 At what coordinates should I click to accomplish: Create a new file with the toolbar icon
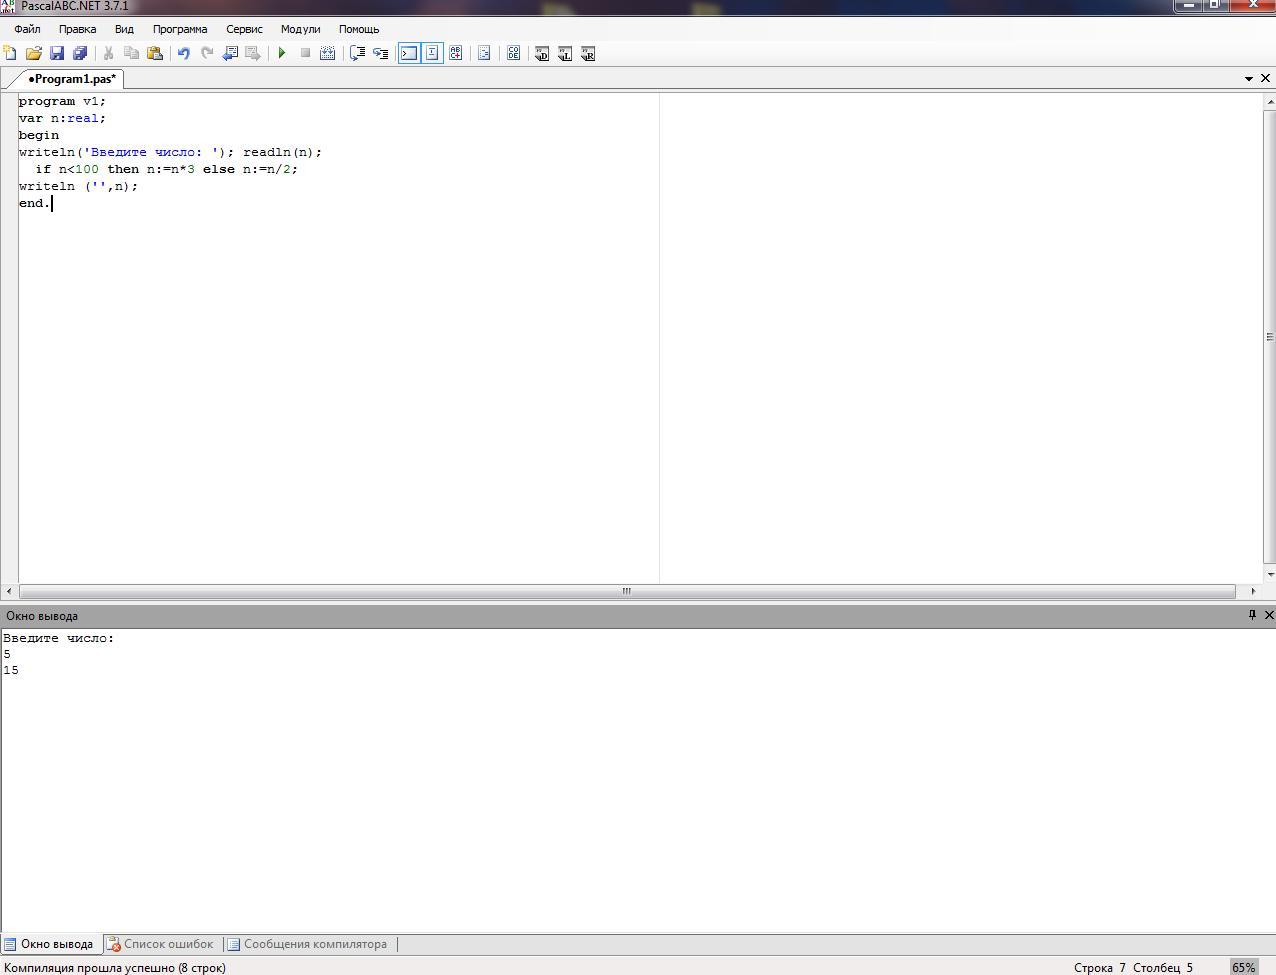(10, 53)
